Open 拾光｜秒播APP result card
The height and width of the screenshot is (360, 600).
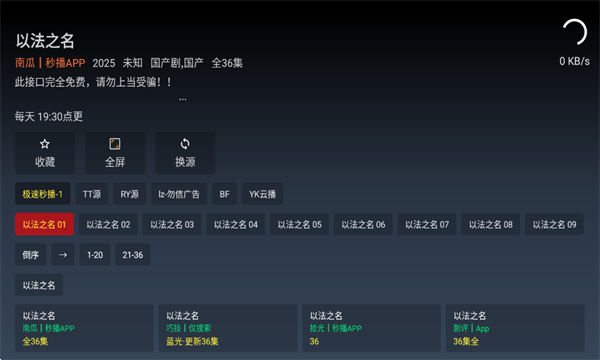[372, 328]
